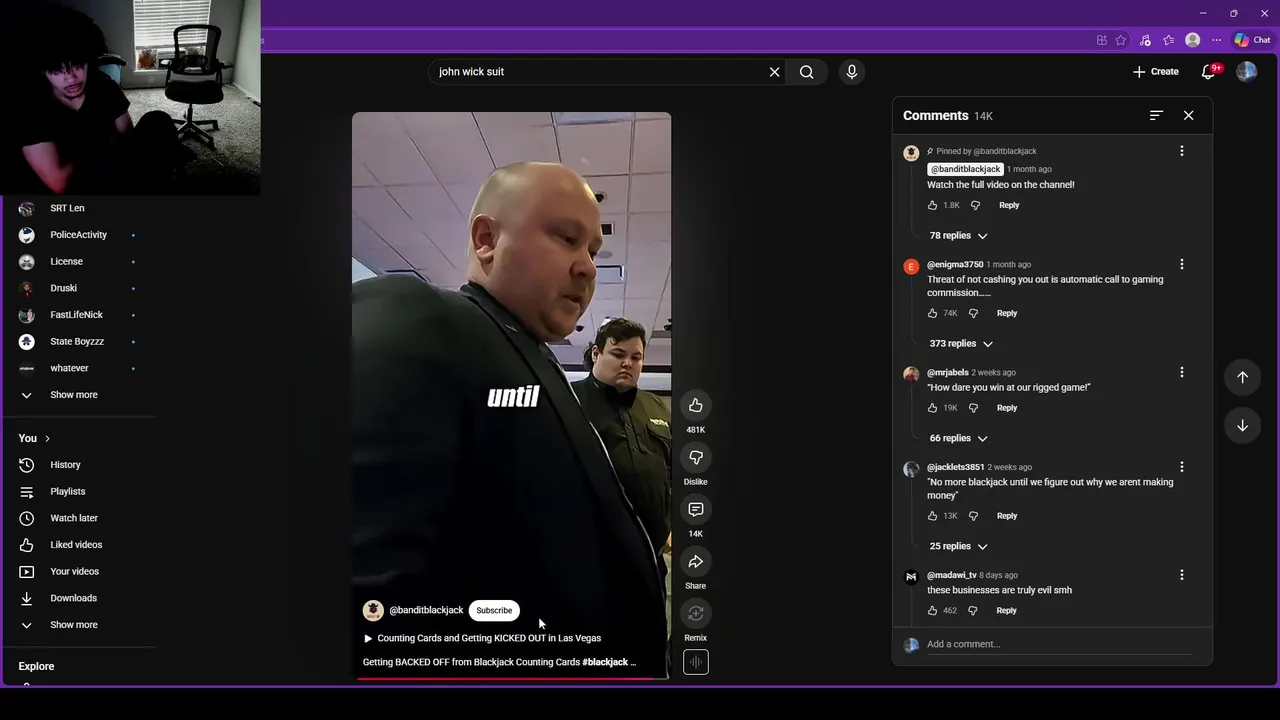This screenshot has width=1280, height=720.
Task: Close the Comments panel
Action: (1188, 115)
